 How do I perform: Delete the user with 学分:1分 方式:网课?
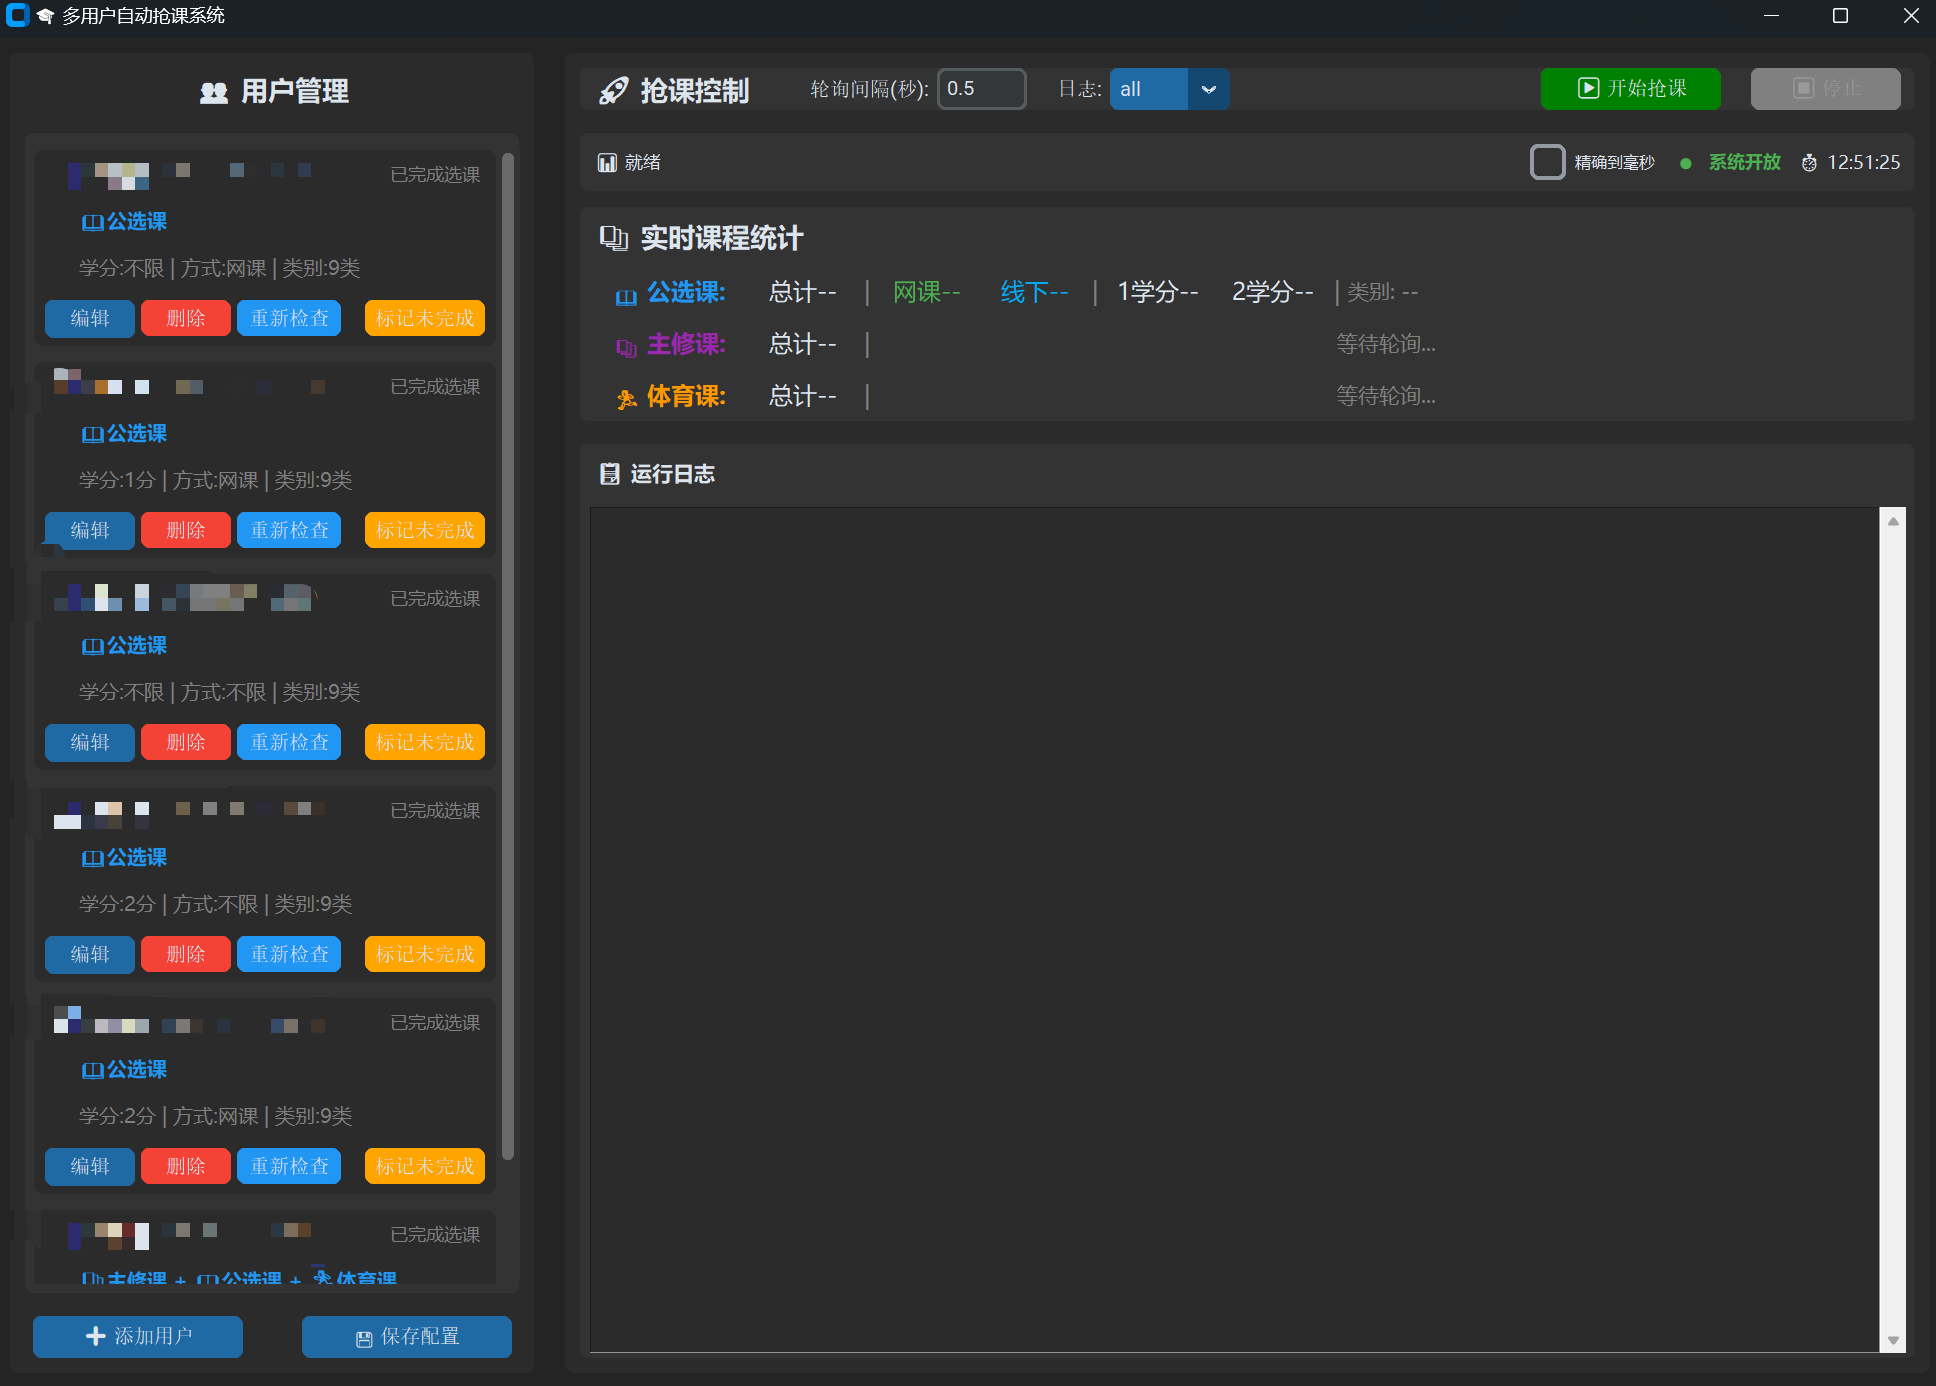[186, 531]
